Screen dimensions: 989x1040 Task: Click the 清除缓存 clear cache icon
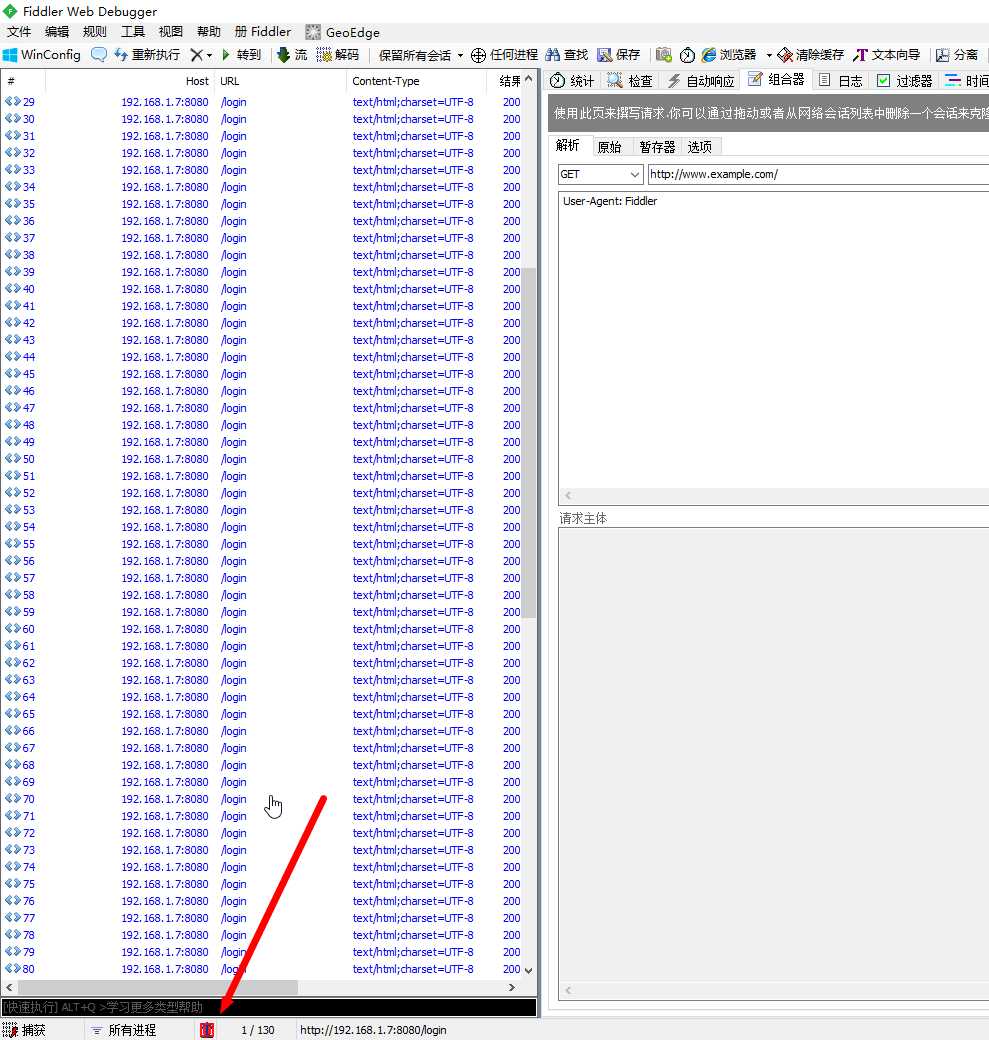pos(785,55)
